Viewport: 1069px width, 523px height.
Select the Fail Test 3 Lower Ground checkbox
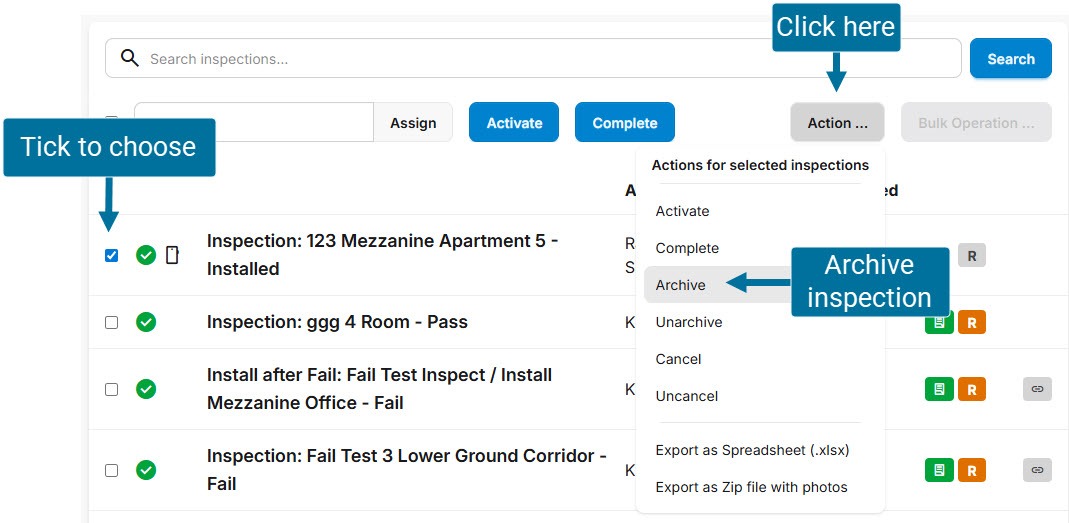pyautogui.click(x=111, y=470)
